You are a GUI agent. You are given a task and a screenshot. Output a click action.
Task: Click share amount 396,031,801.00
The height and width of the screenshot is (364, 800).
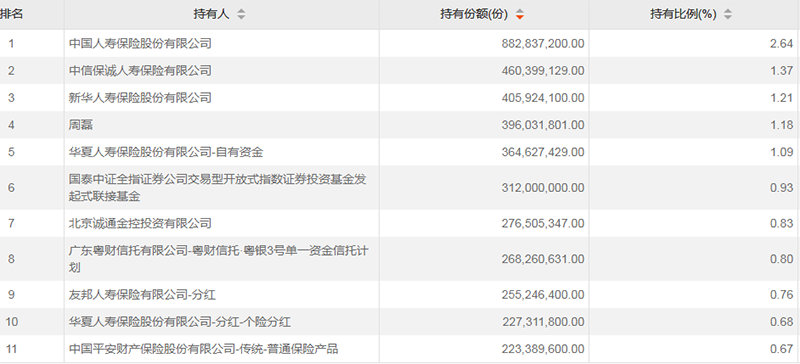click(x=543, y=125)
